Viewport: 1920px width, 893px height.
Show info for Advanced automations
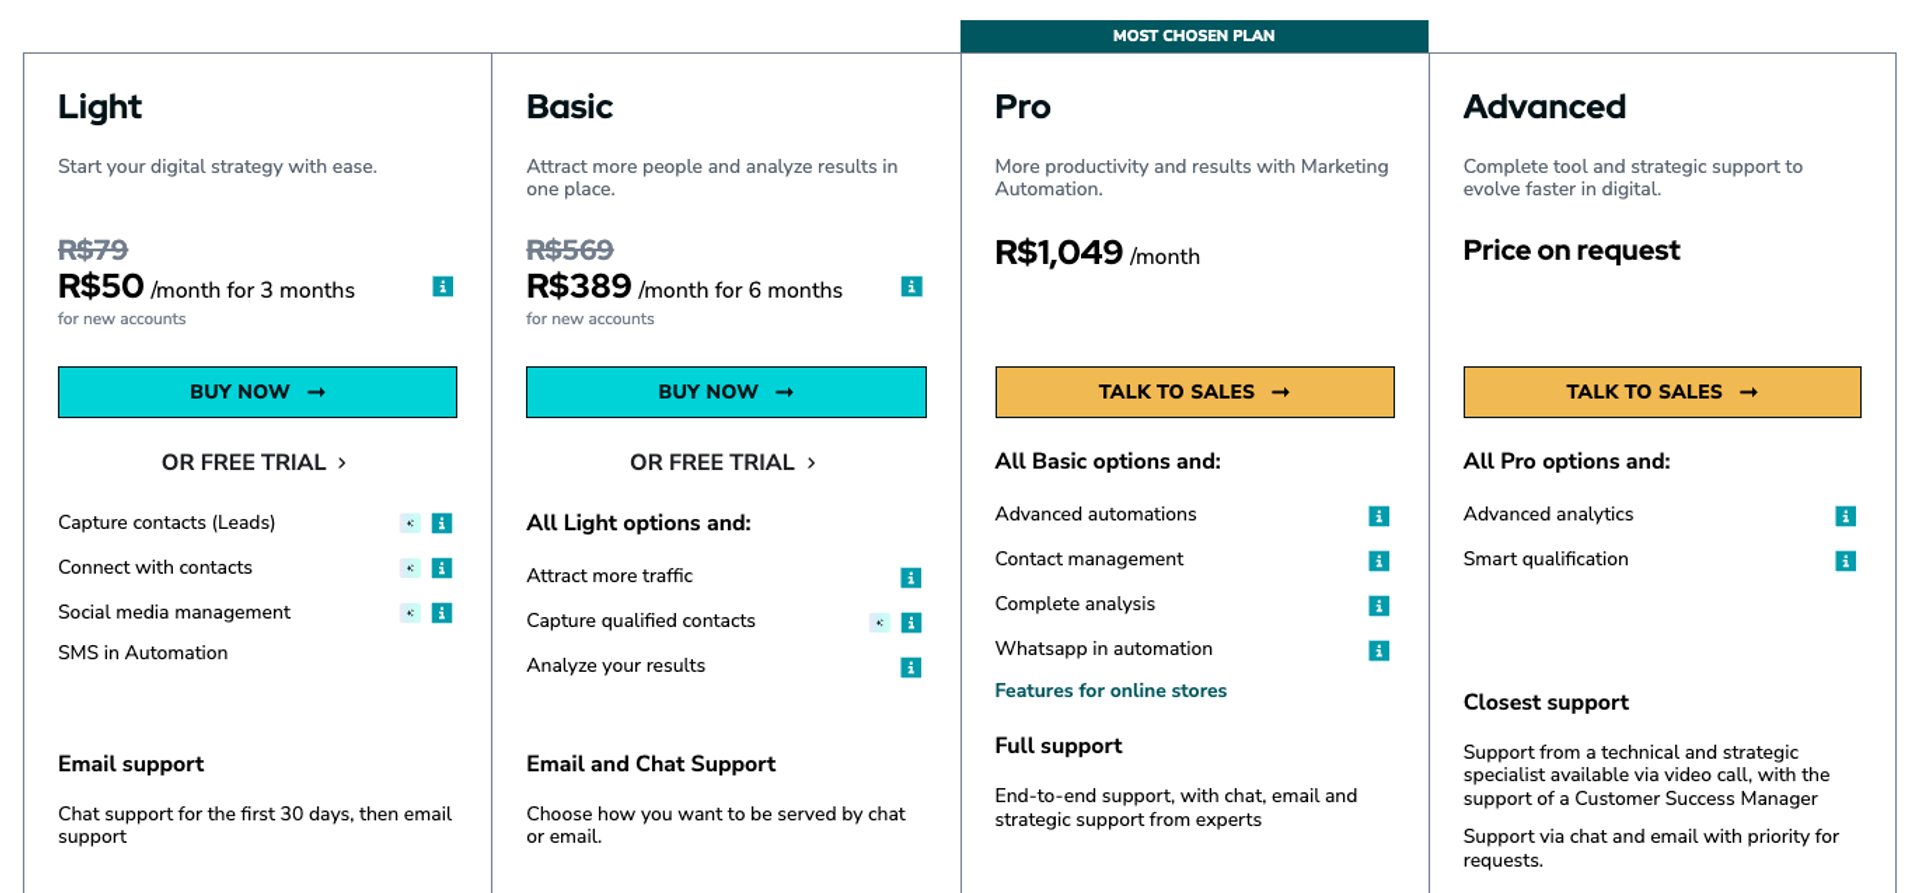tap(1378, 516)
